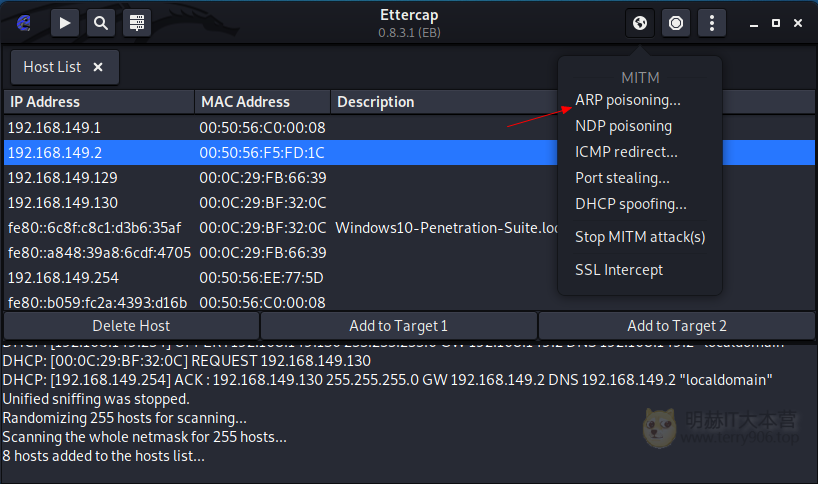The image size is (818, 484).
Task: Click MAC address 00:50:56:F5:FD:1C
Action: point(262,153)
